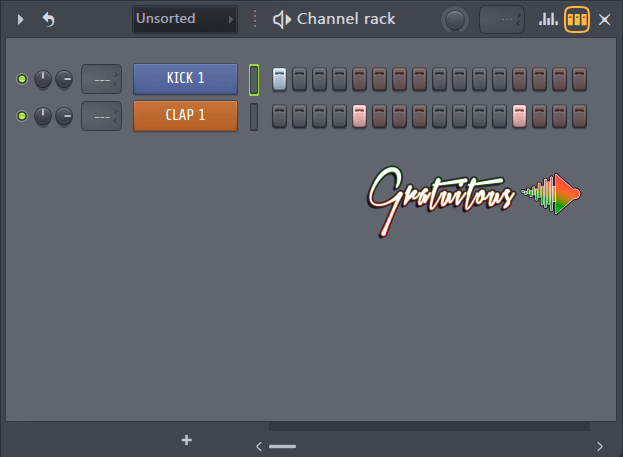The width and height of the screenshot is (623, 457).
Task: Click KICK 1 volume knob
Action: coord(64,79)
